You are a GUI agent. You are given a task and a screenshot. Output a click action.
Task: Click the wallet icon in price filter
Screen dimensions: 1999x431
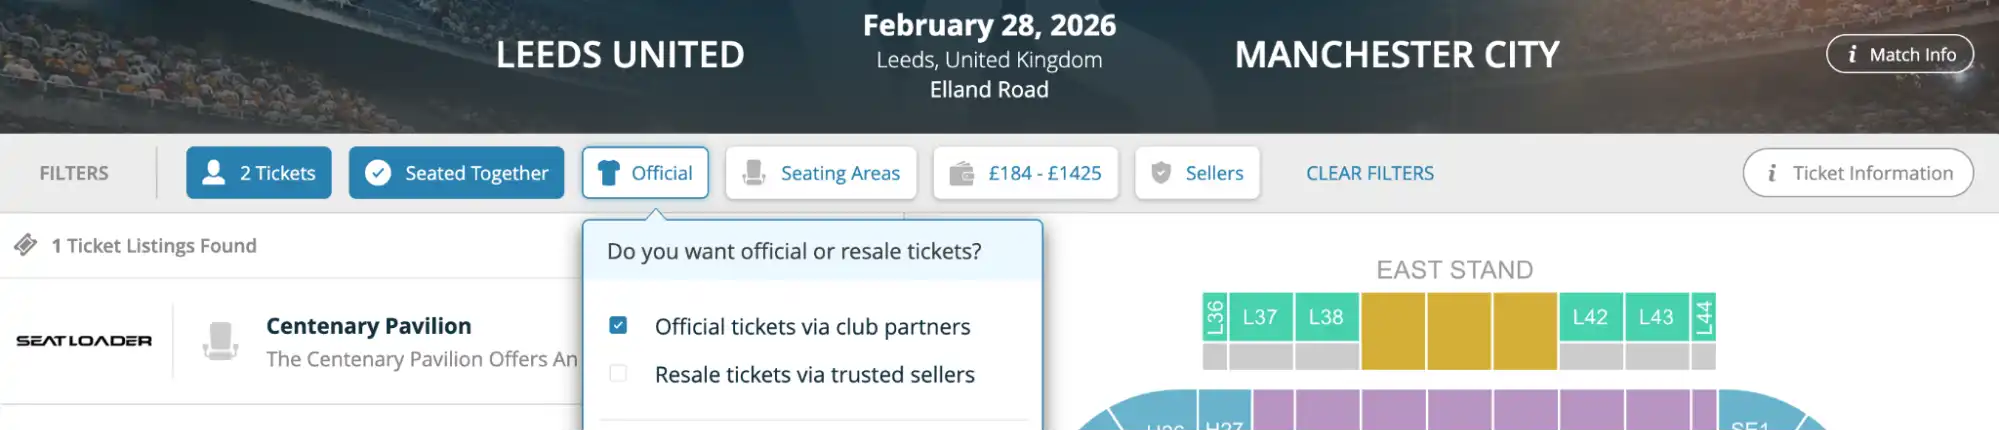(962, 173)
